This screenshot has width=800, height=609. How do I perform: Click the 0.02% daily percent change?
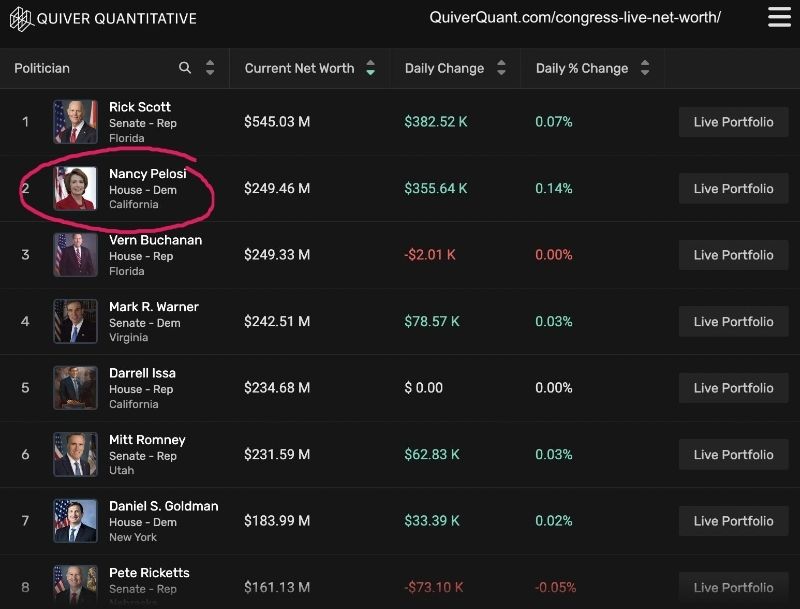pyautogui.click(x=554, y=521)
